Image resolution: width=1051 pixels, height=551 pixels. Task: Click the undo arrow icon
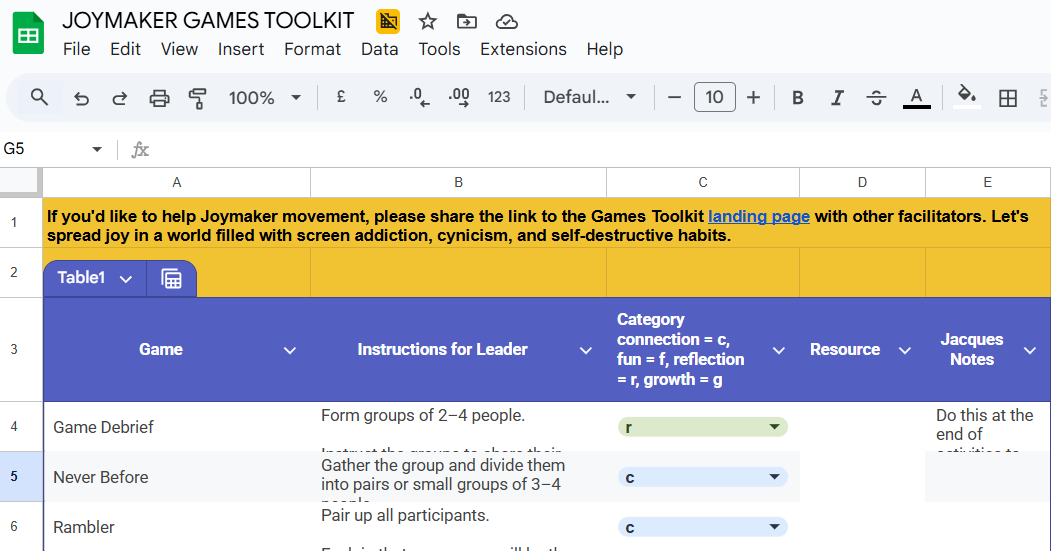82,98
